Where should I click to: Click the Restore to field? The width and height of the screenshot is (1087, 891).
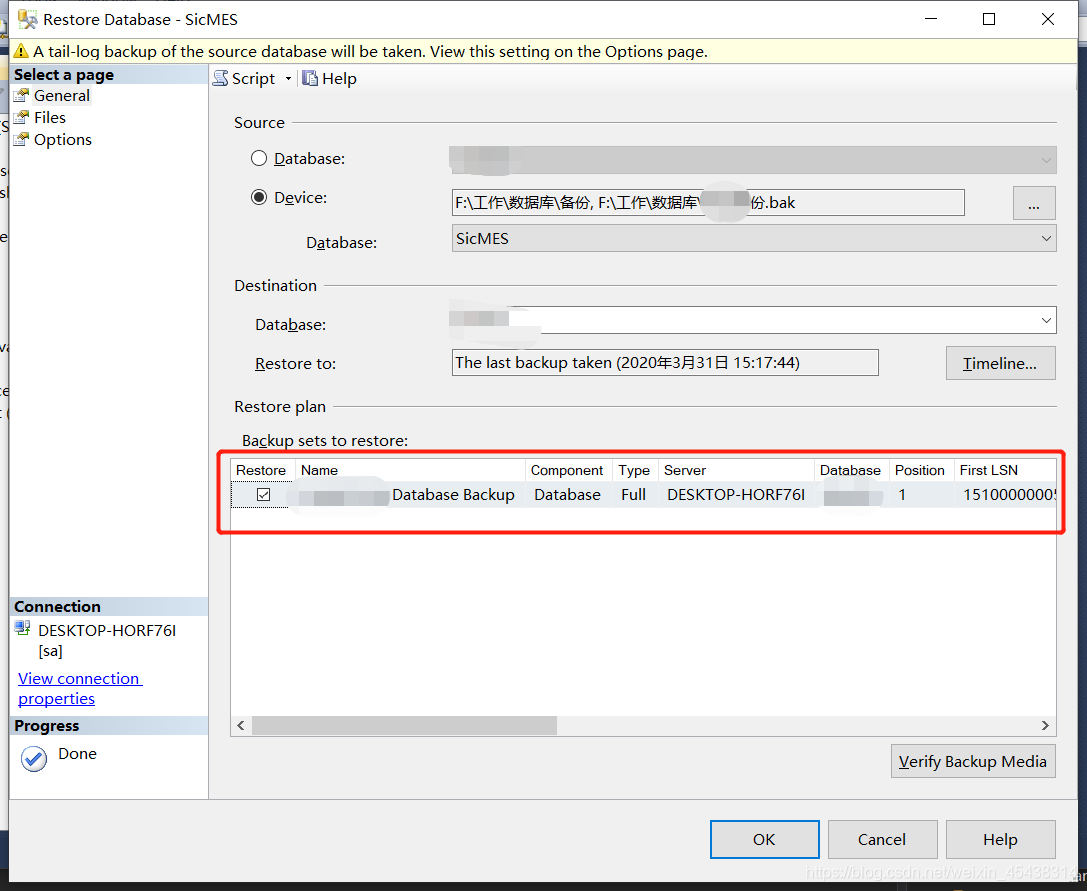point(665,363)
